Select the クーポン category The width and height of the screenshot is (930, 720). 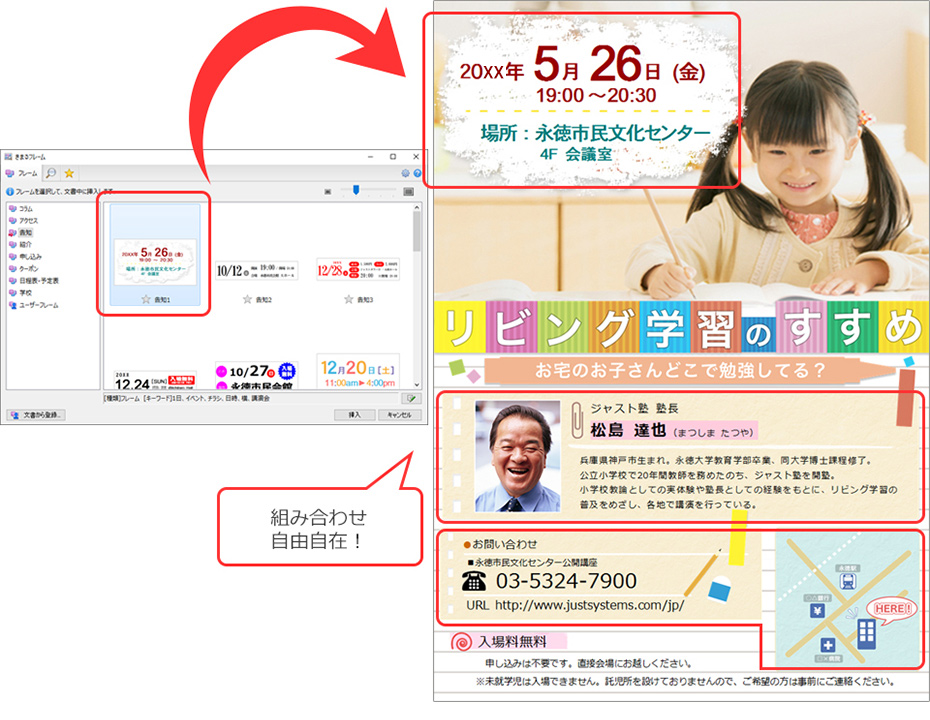(x=28, y=269)
